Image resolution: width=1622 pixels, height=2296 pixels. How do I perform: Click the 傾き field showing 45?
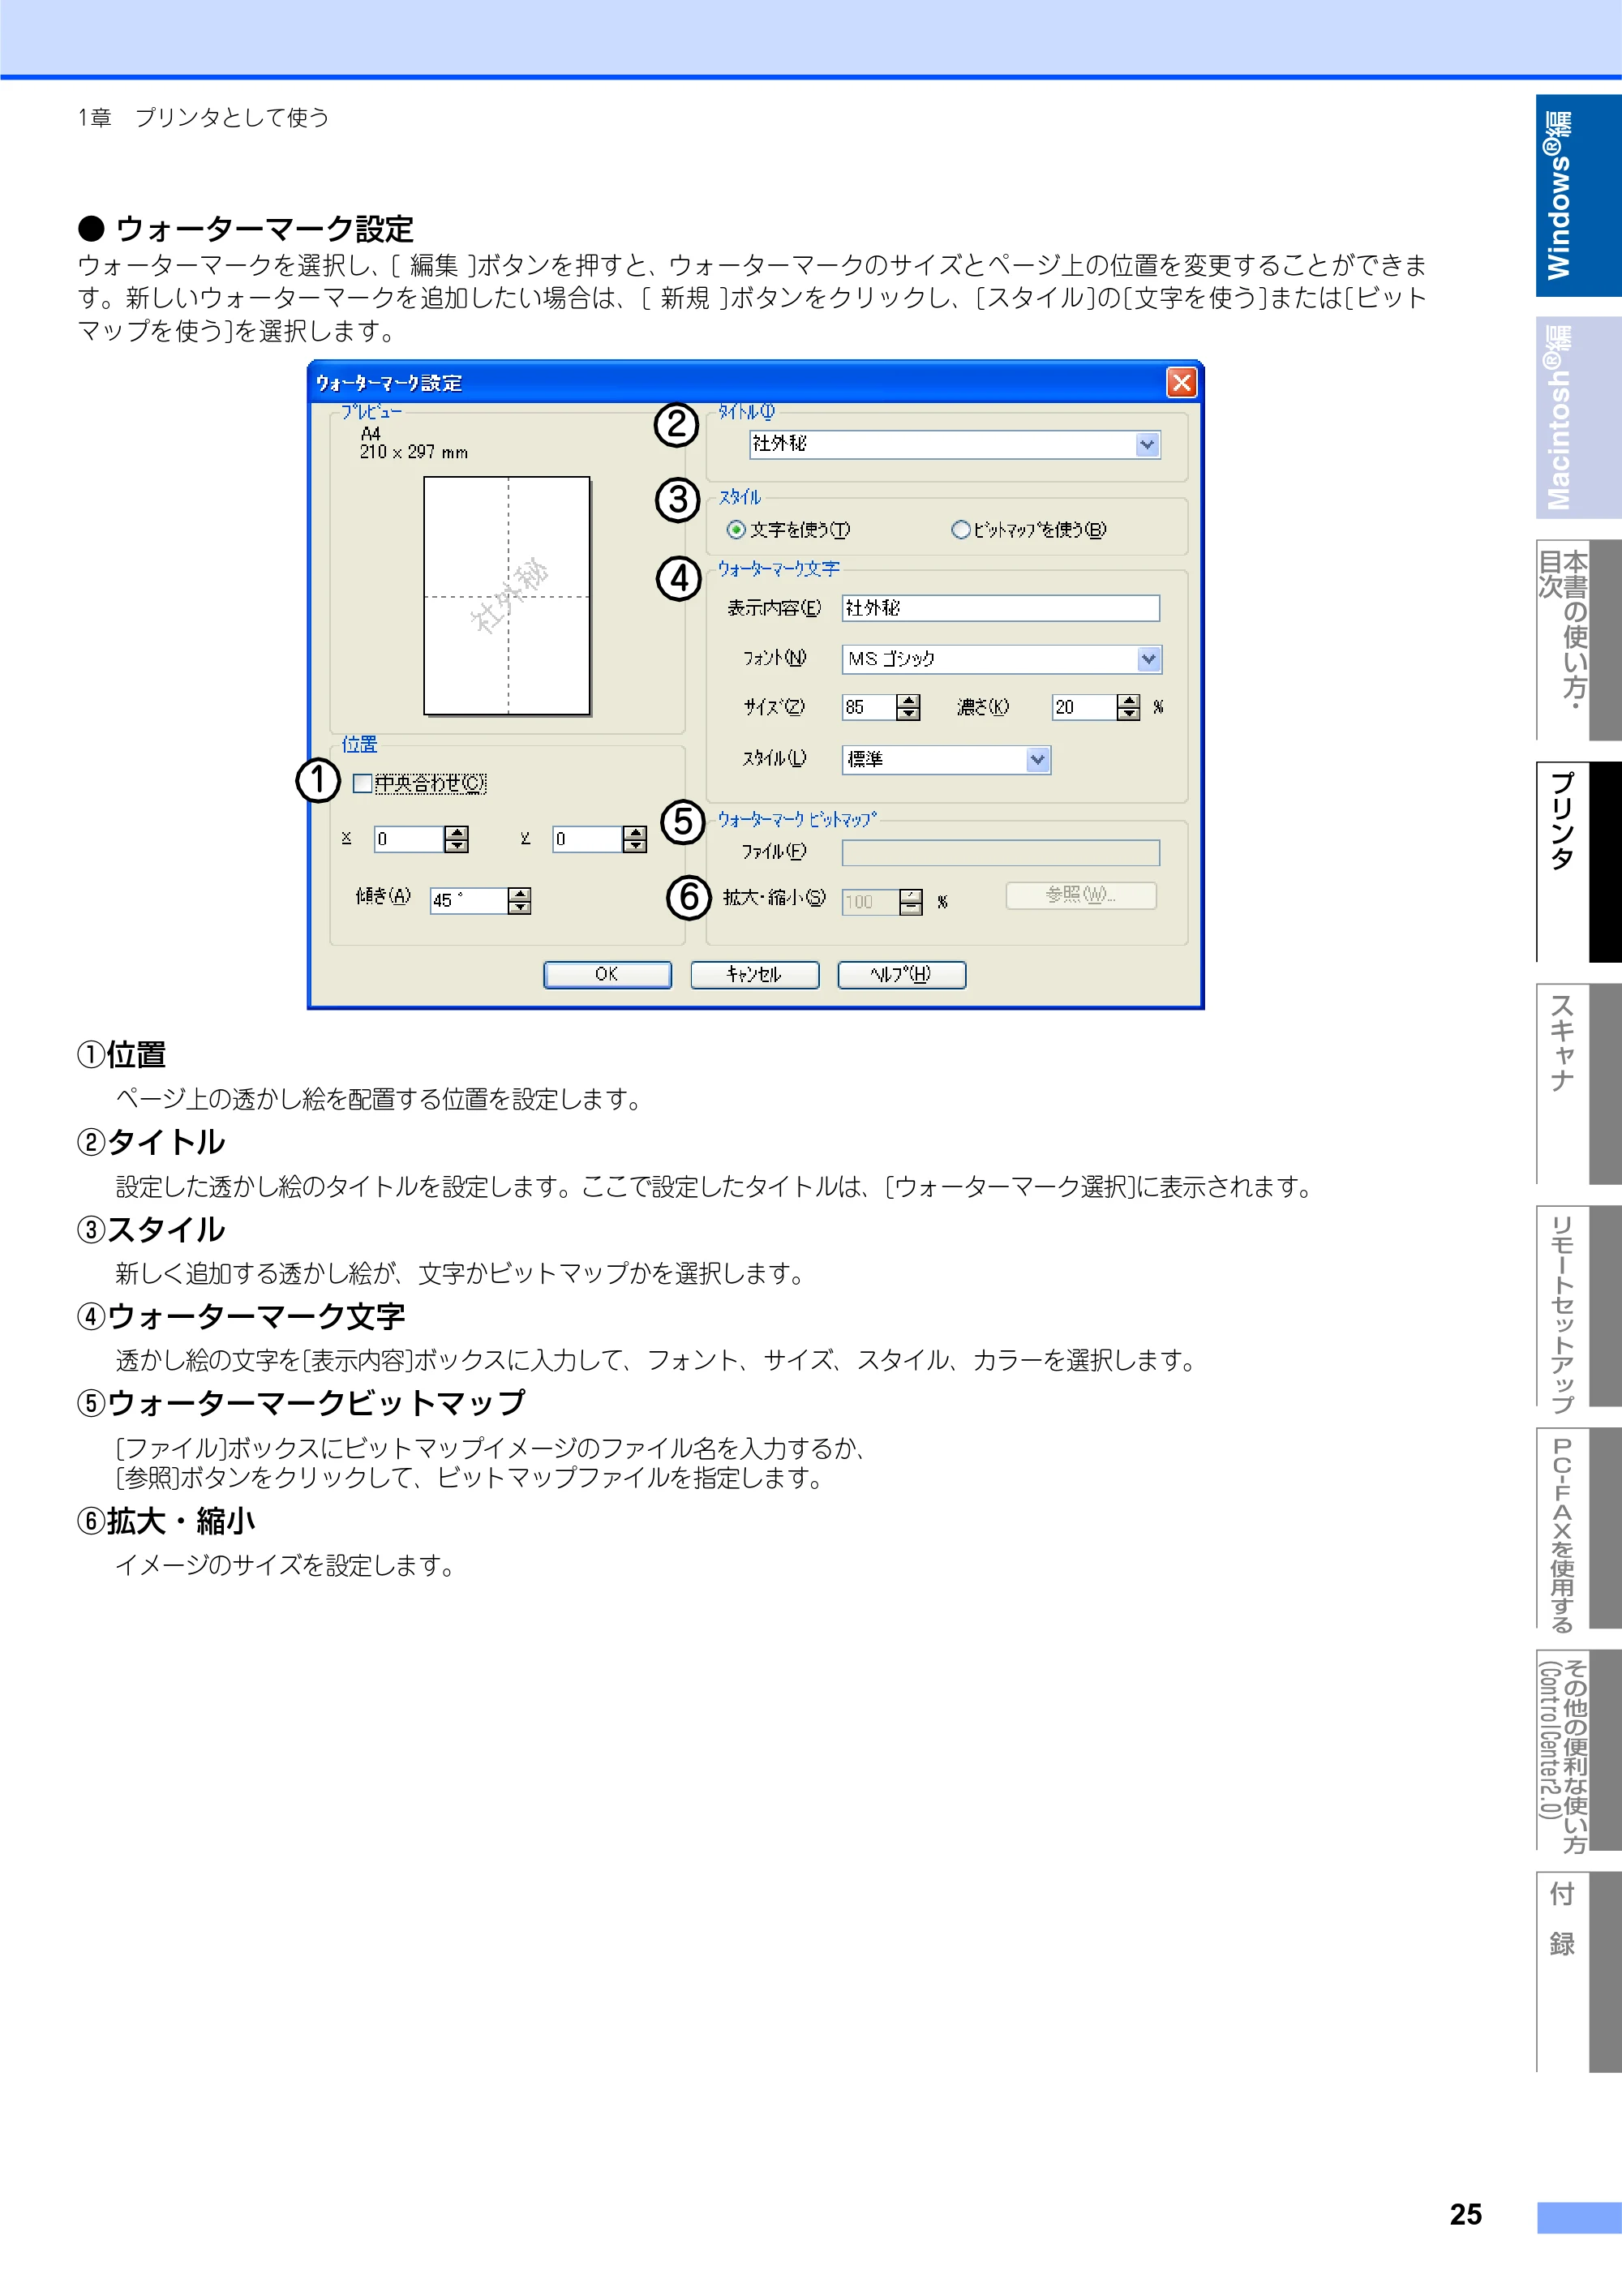469,901
